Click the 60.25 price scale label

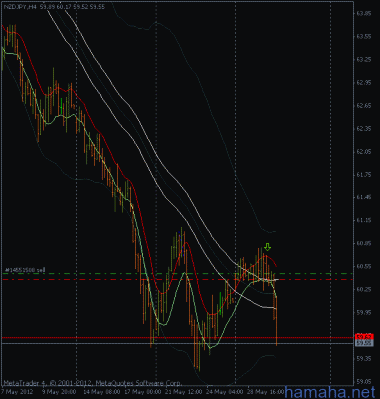point(364,290)
